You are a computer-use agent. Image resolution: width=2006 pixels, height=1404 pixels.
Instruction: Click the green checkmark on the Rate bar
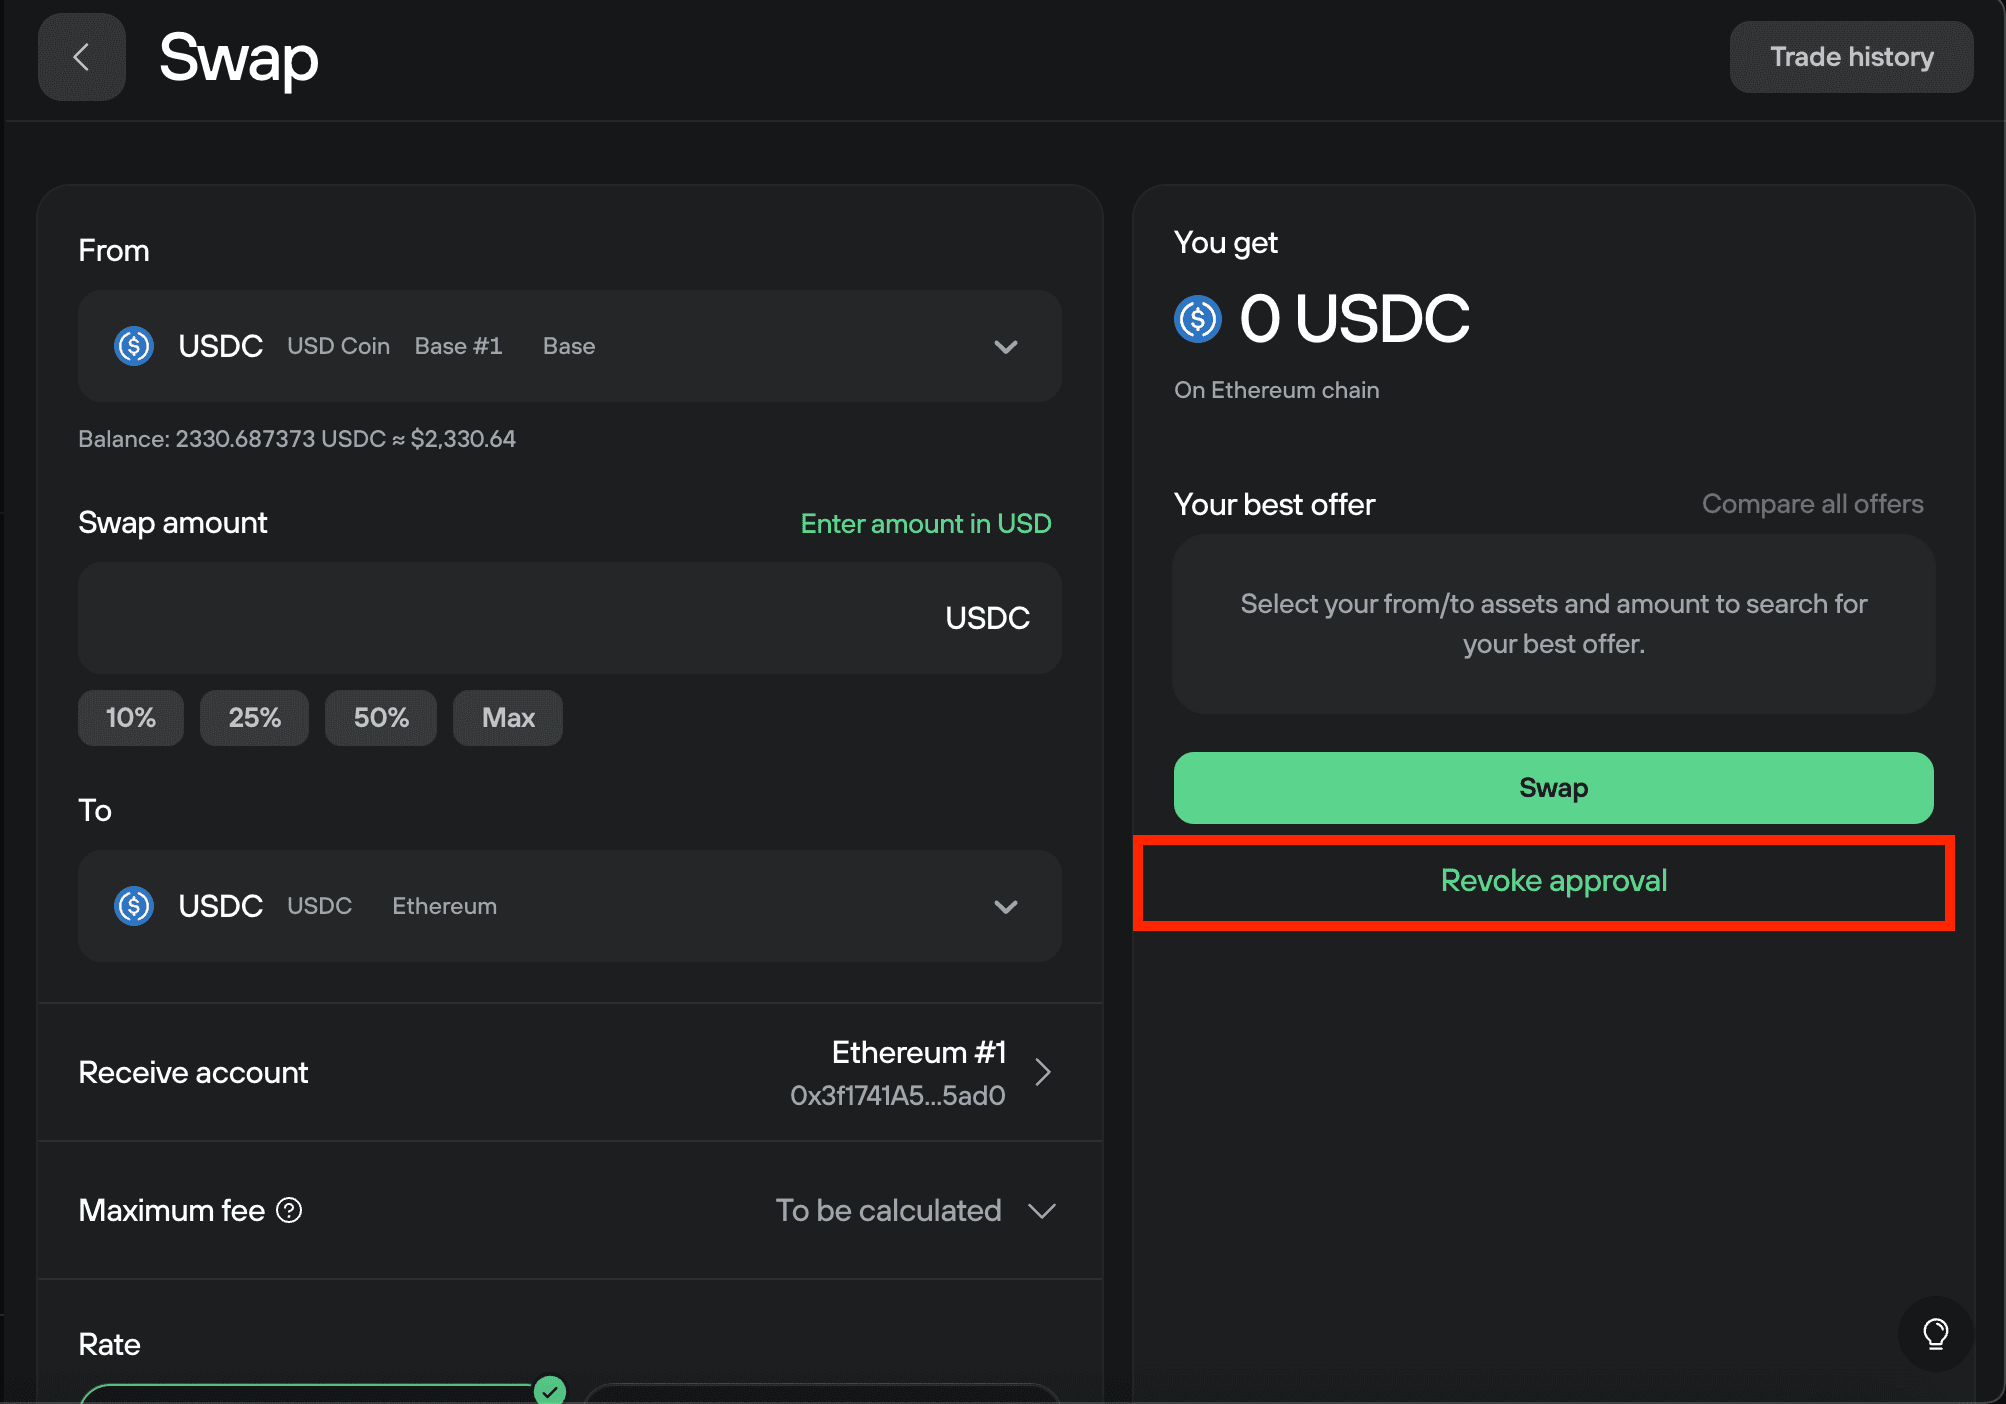click(x=549, y=1390)
